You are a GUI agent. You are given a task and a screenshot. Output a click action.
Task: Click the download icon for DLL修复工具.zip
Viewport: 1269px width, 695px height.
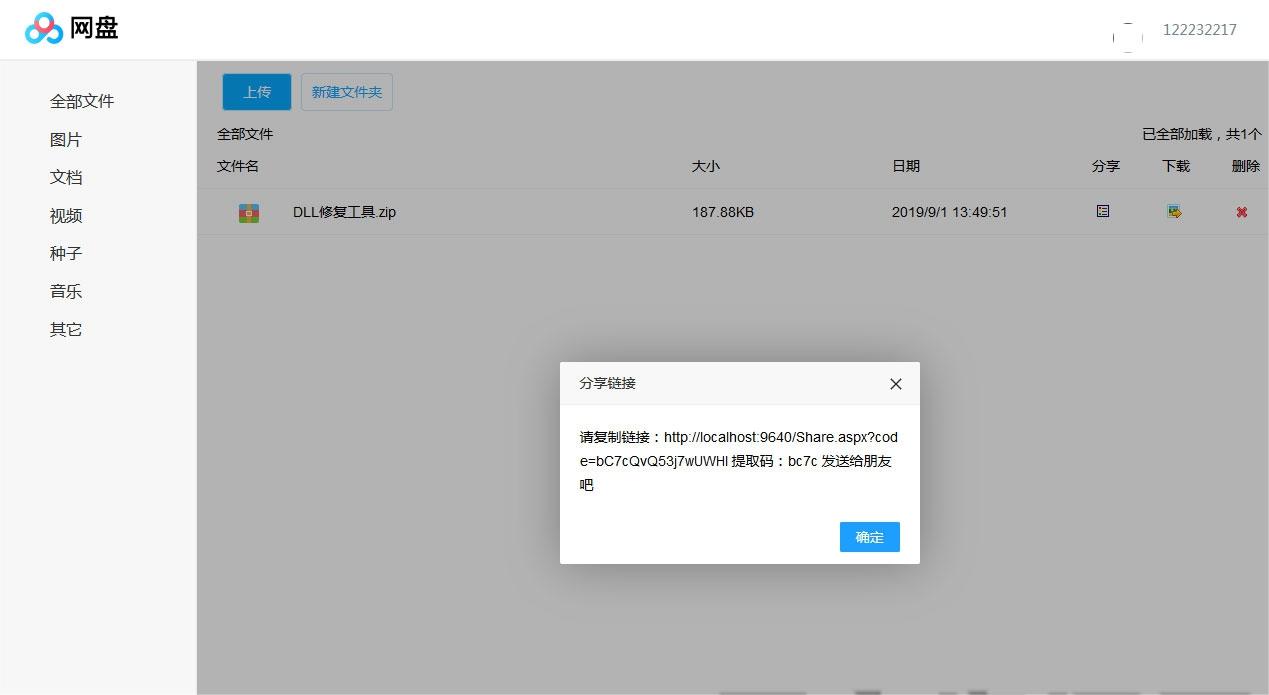[1174, 212]
